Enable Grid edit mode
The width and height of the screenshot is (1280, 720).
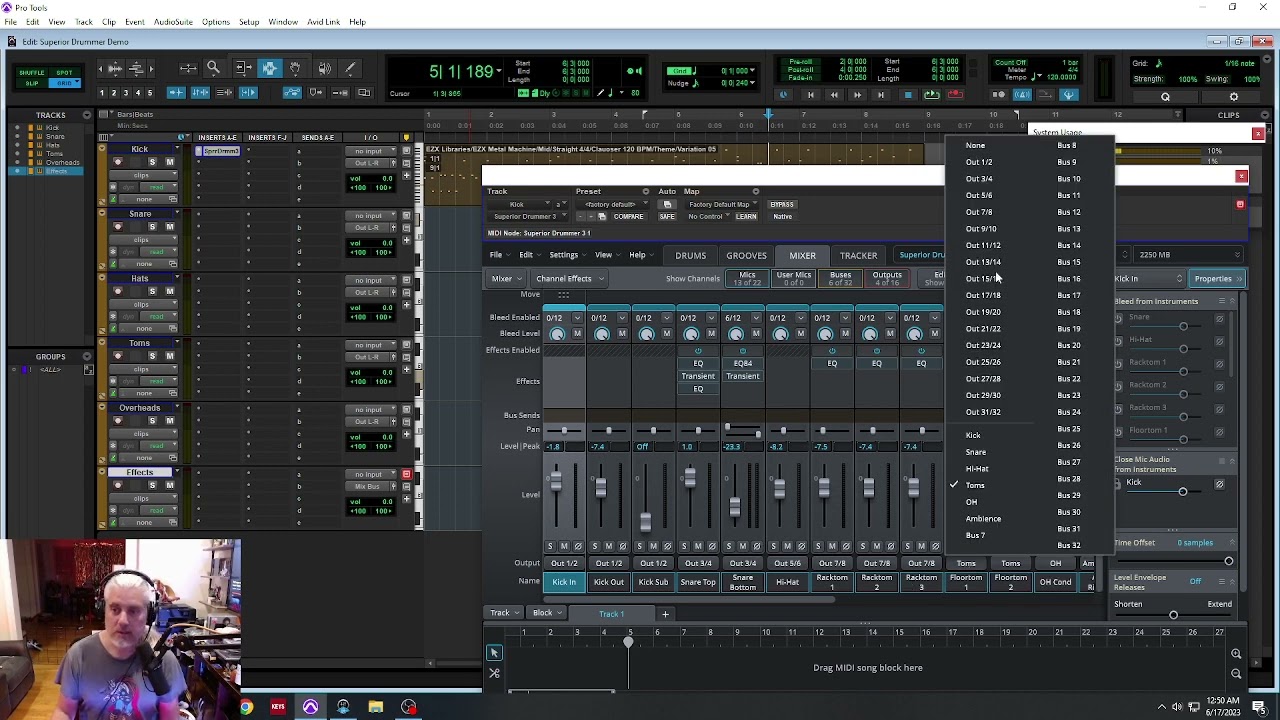click(65, 83)
